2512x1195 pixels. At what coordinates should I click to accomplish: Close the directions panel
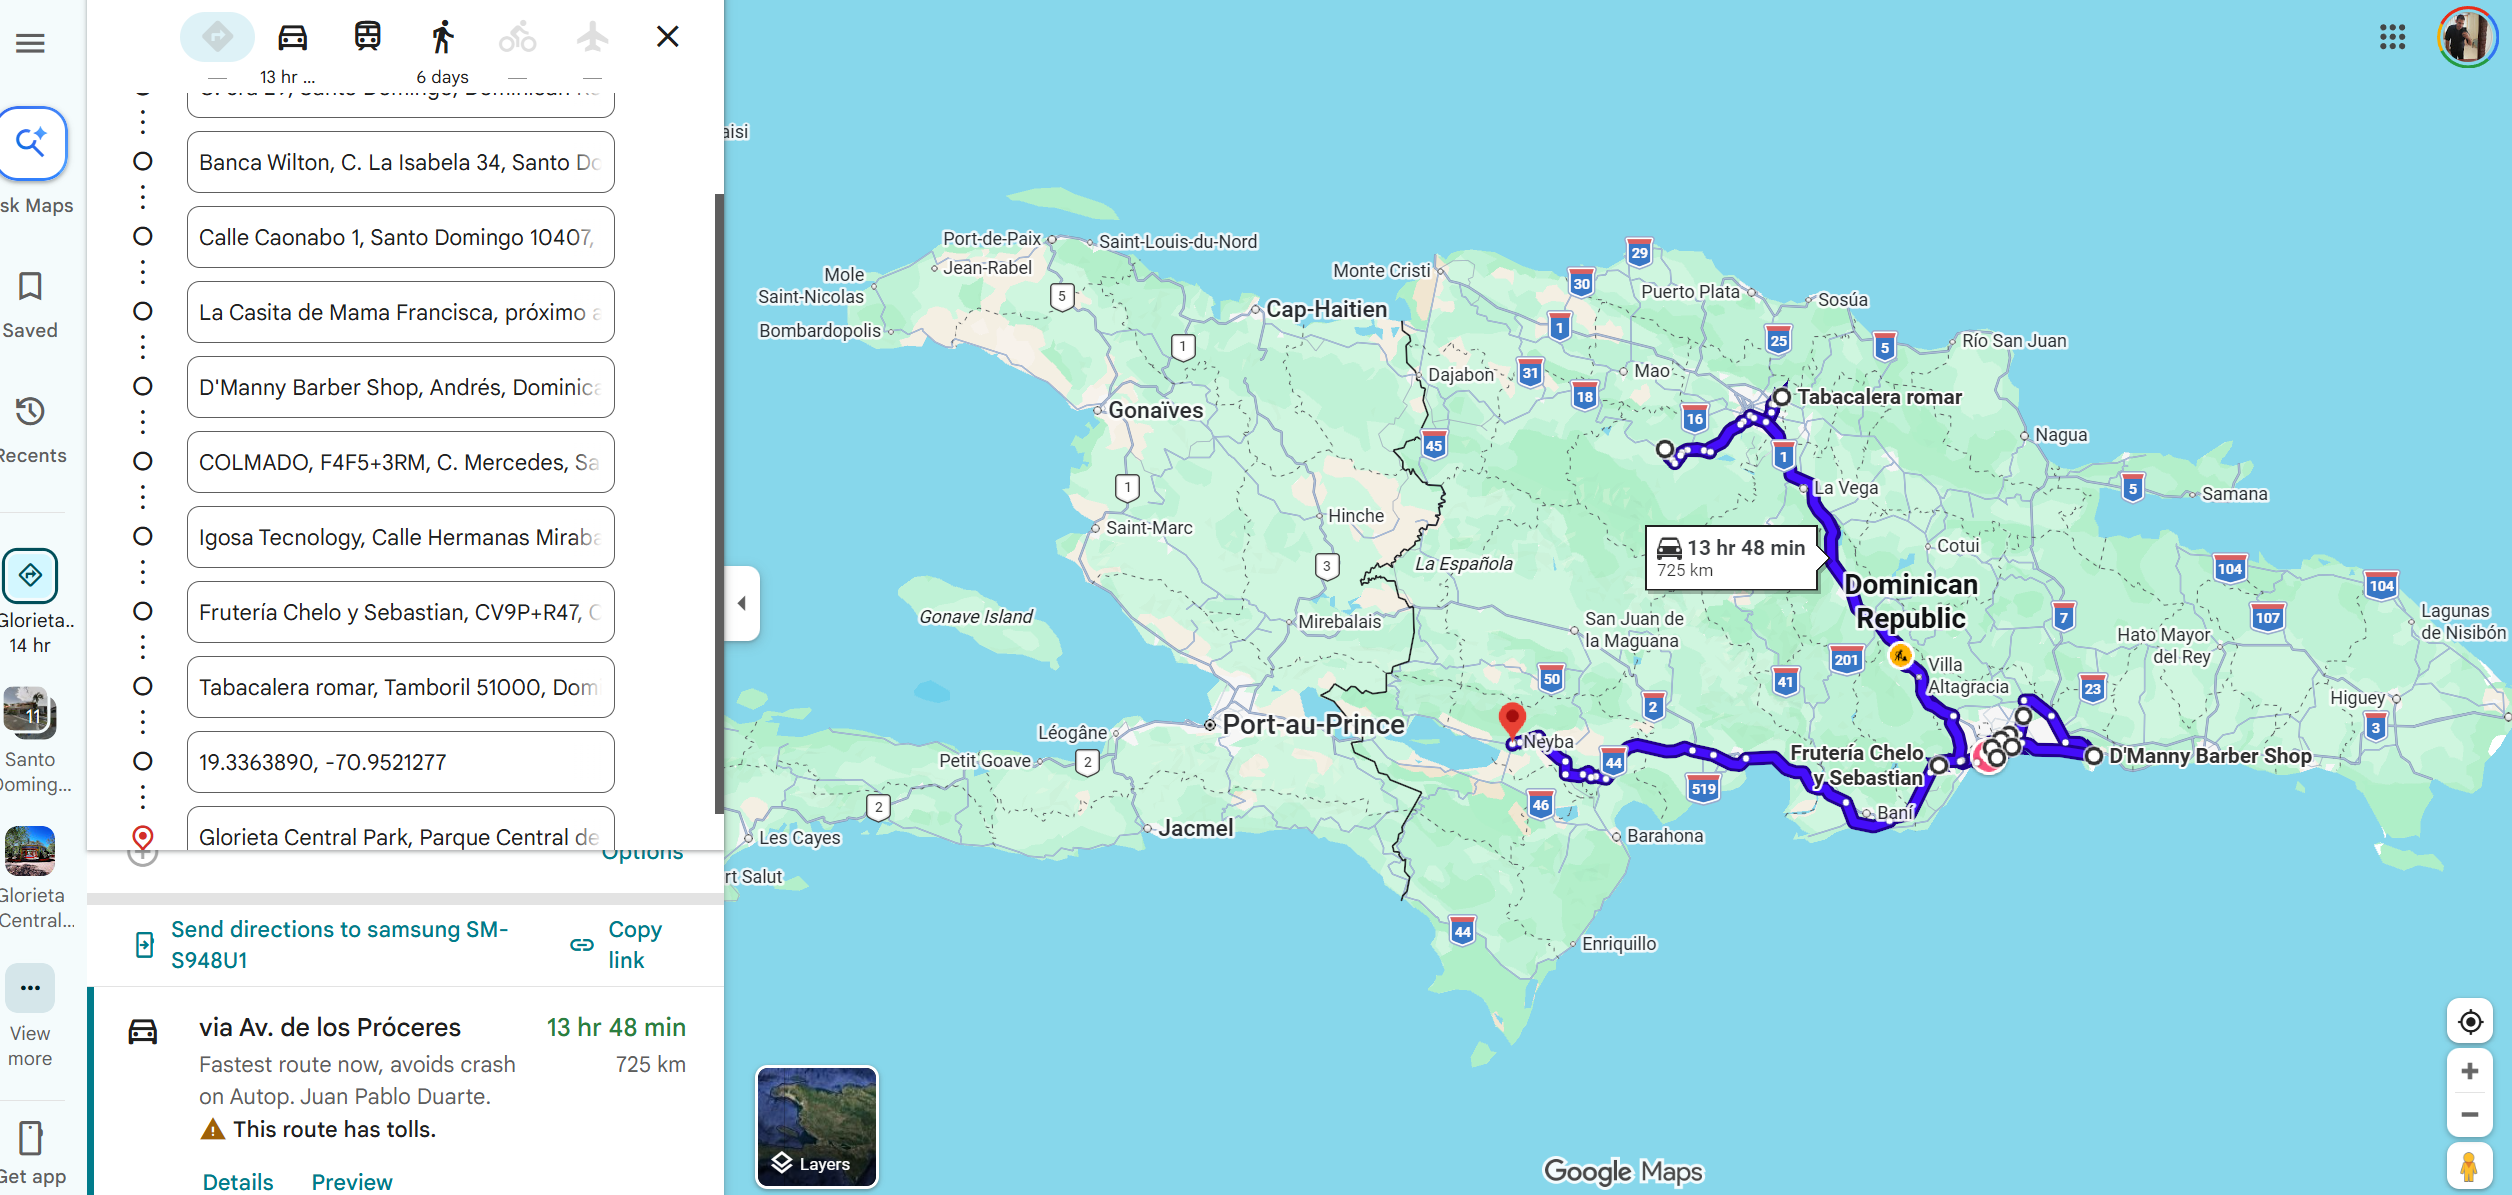667,37
